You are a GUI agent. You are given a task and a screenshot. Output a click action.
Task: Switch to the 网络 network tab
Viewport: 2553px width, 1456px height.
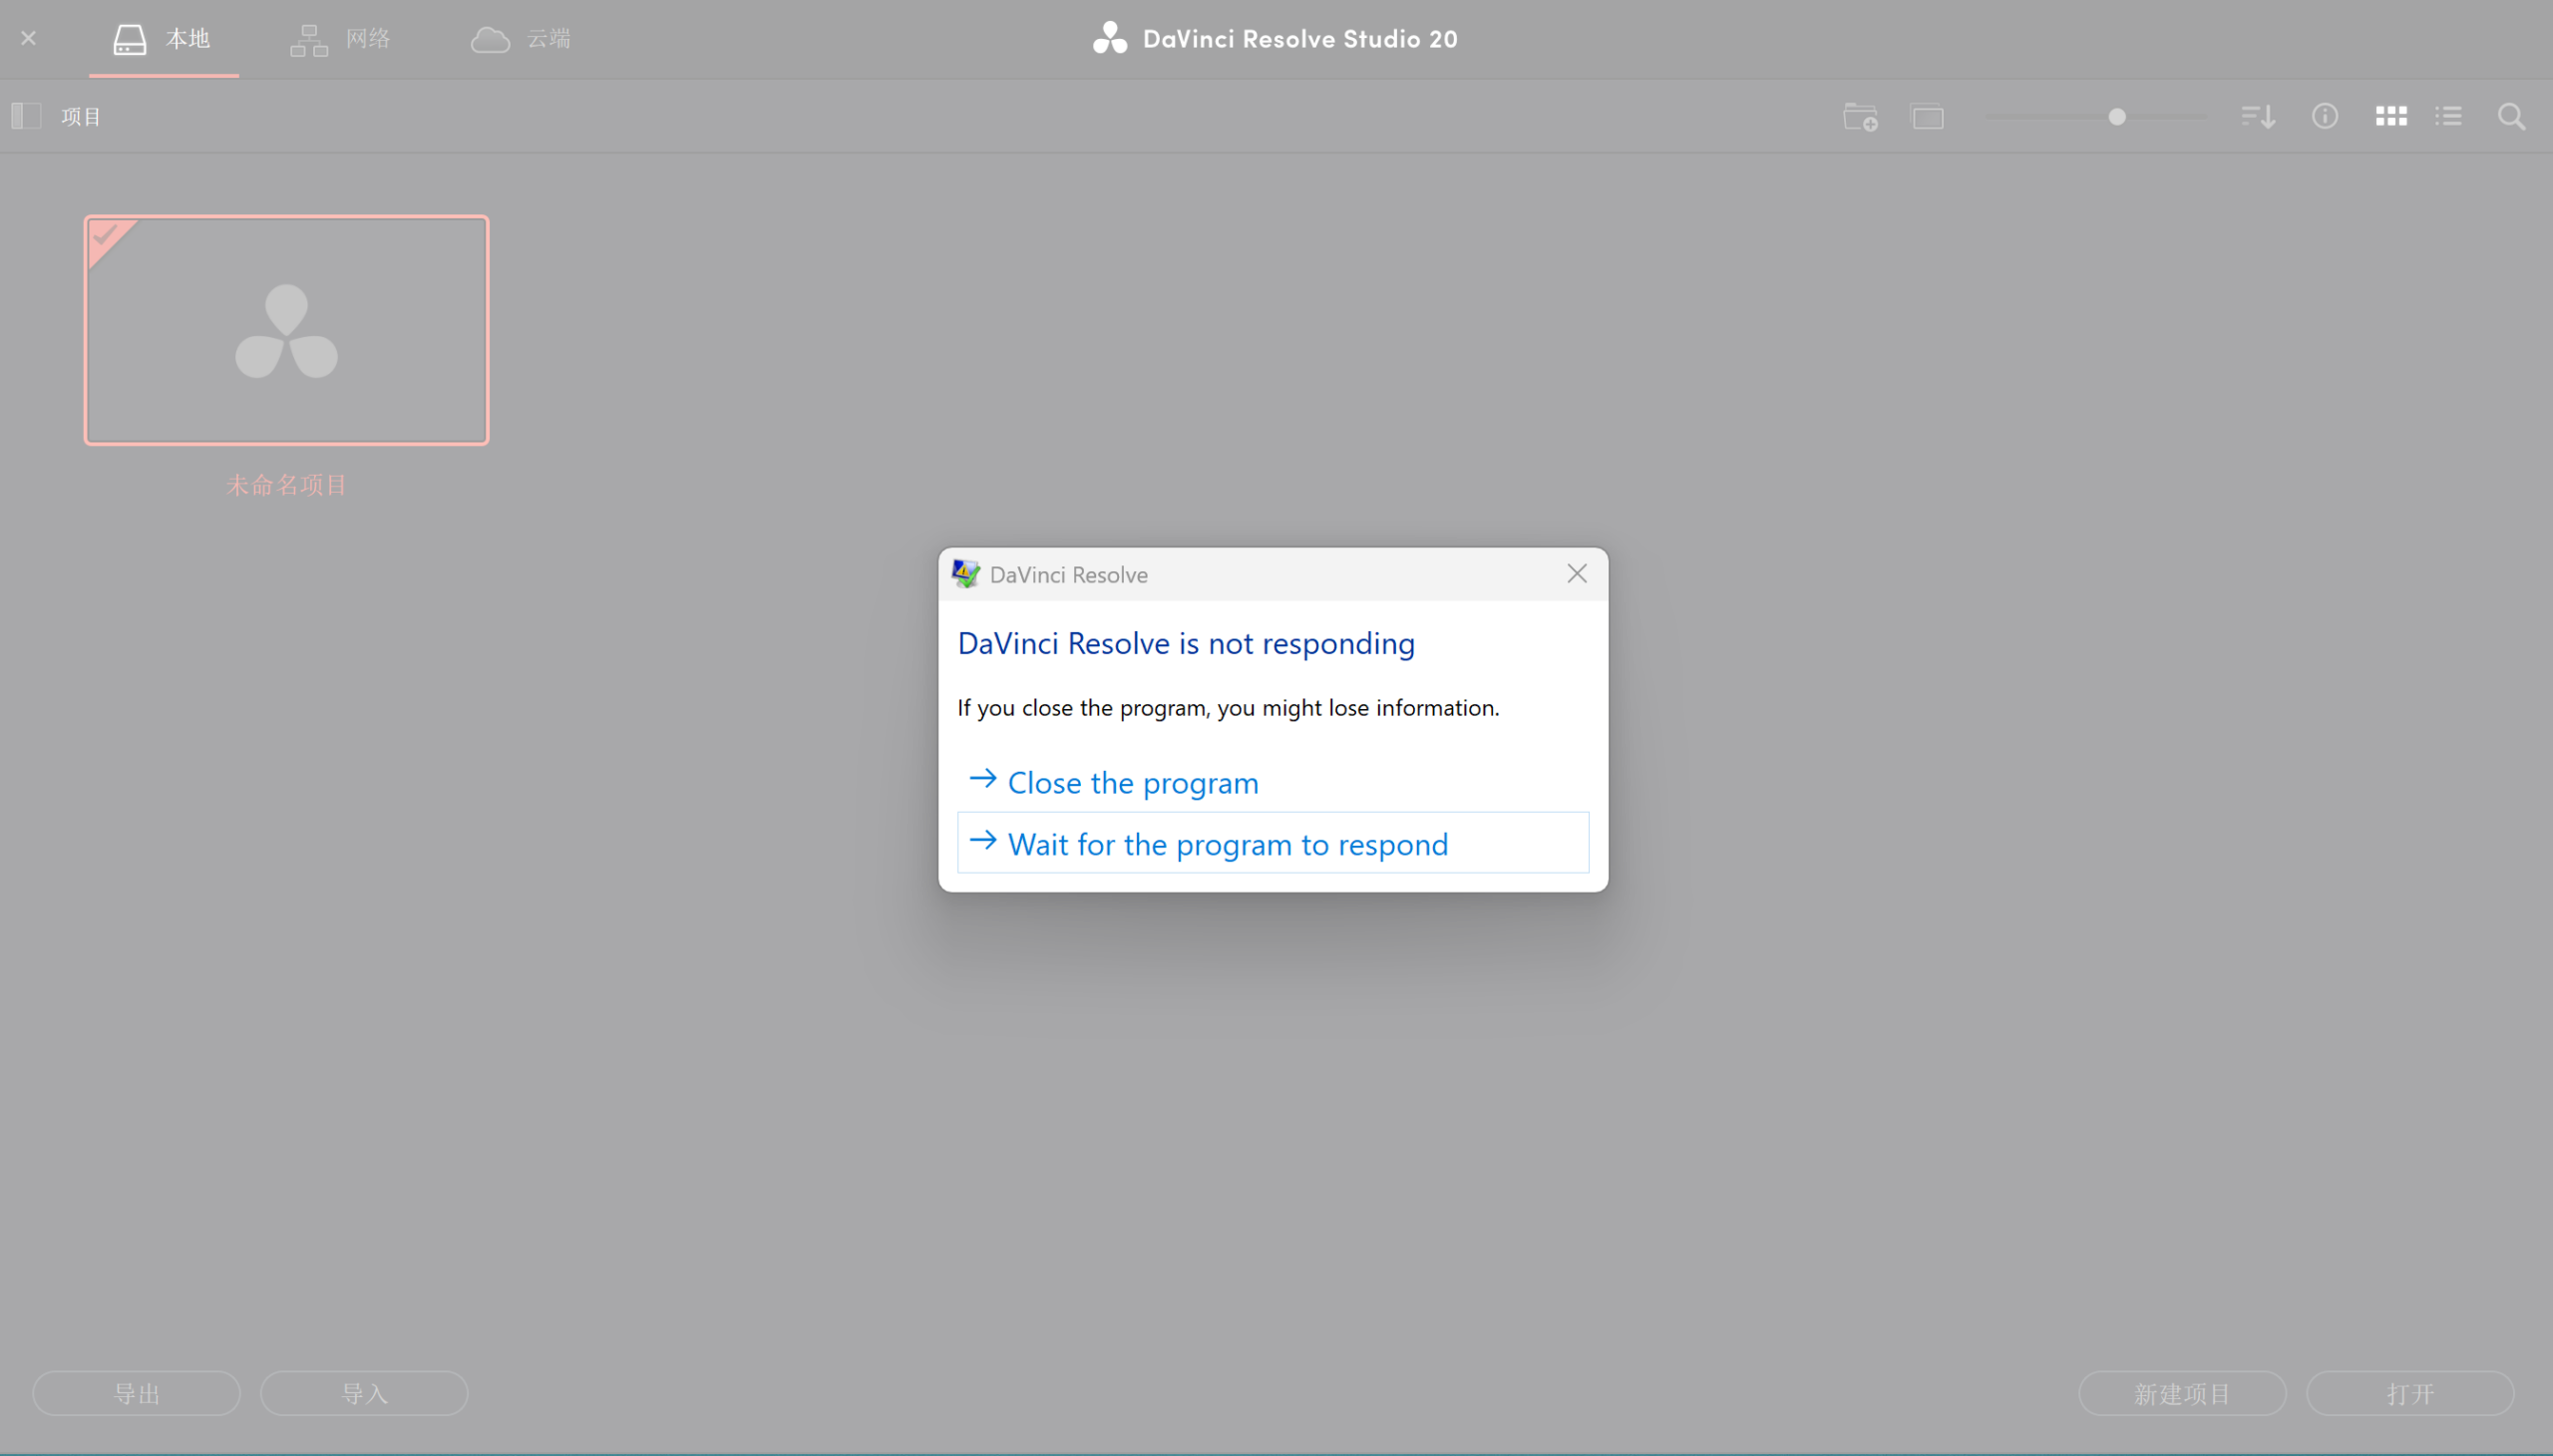tap(341, 39)
